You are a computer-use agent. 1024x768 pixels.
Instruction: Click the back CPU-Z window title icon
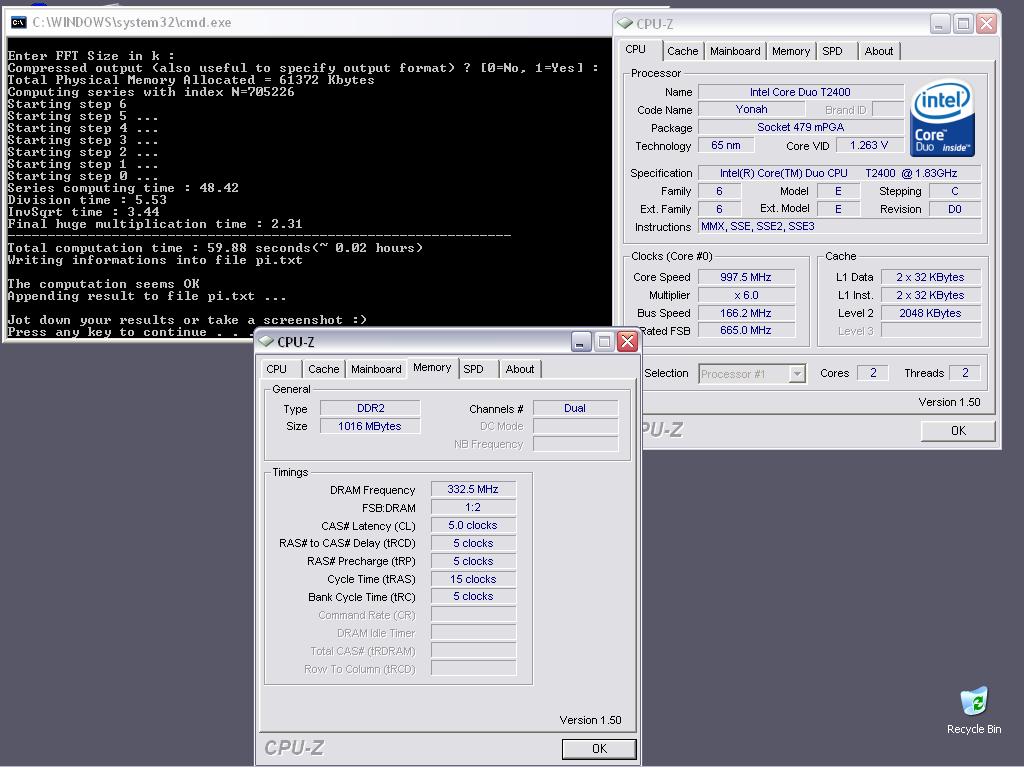click(625, 24)
